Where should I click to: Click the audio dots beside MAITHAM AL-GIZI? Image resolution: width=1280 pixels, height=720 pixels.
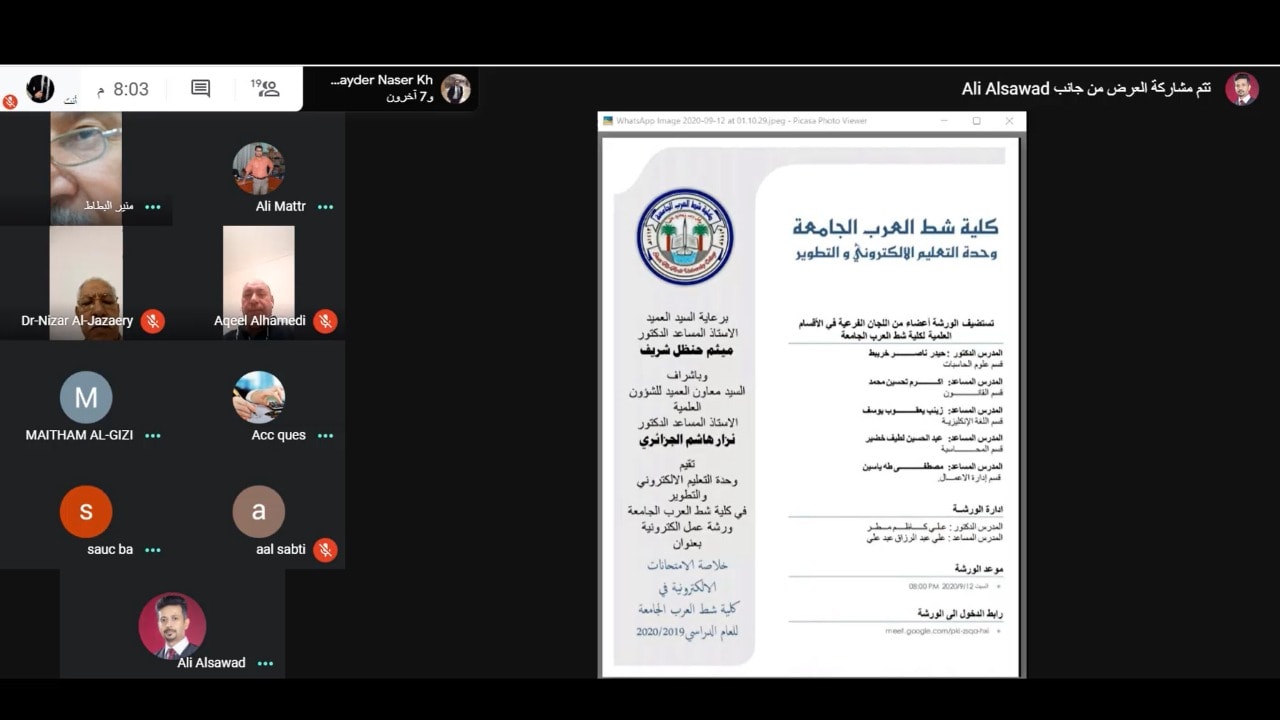pos(152,436)
